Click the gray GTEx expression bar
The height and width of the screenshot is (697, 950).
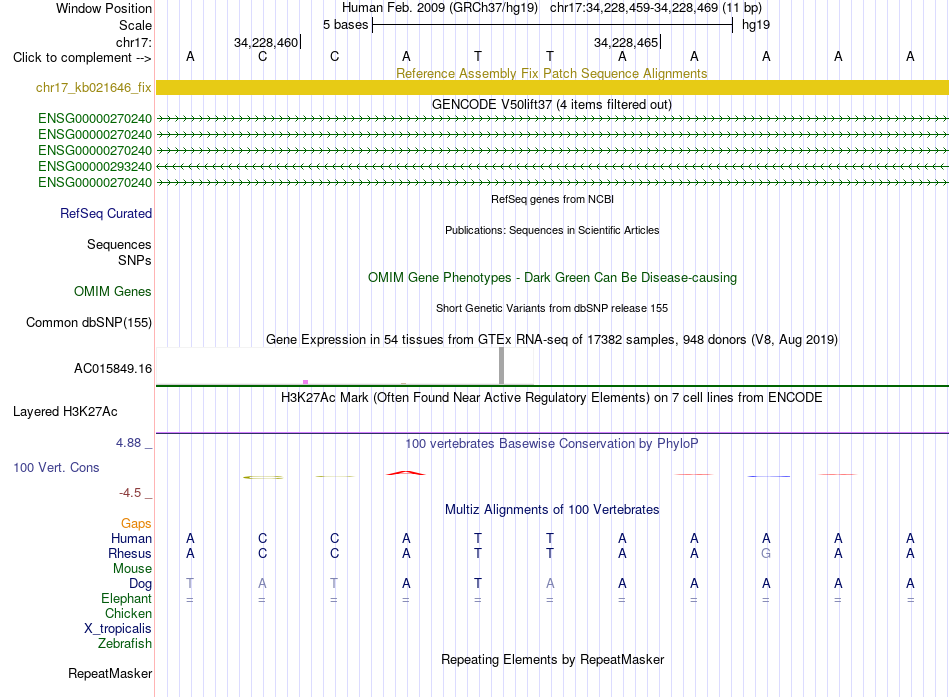(501, 365)
